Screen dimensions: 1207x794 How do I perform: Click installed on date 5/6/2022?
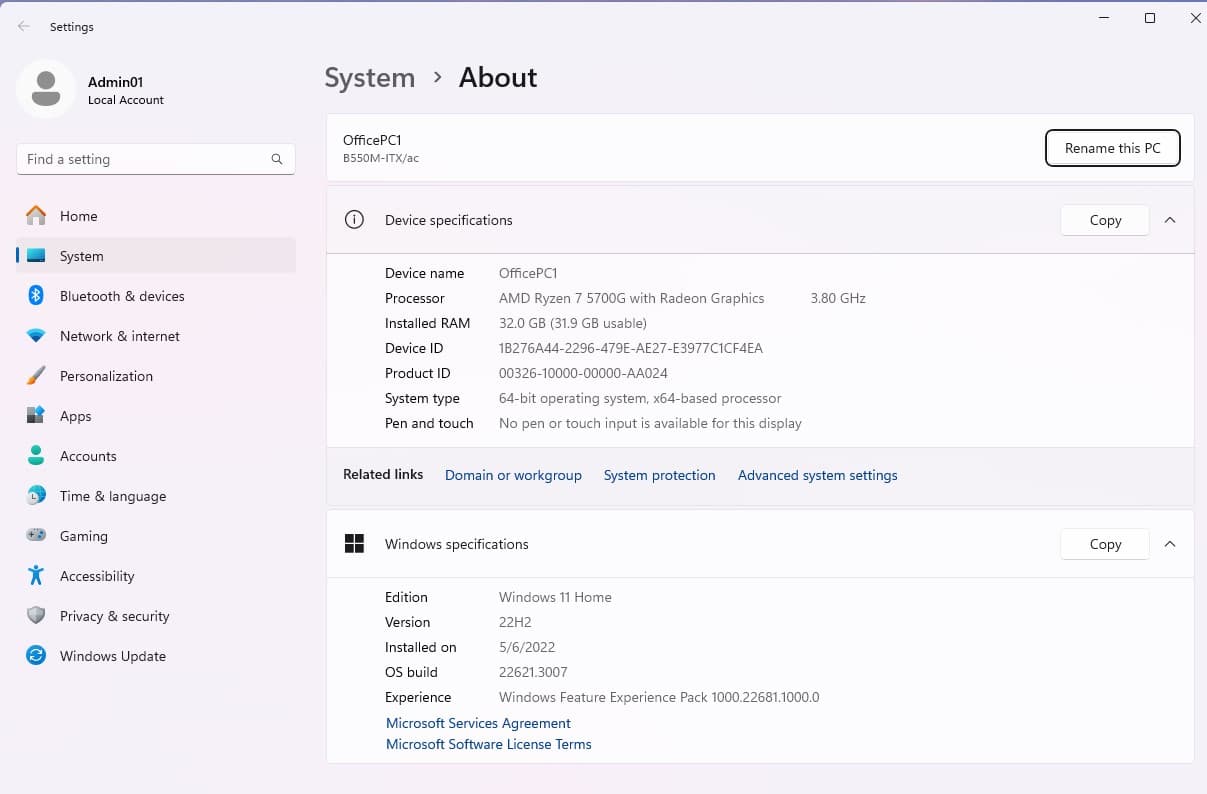click(x=527, y=647)
